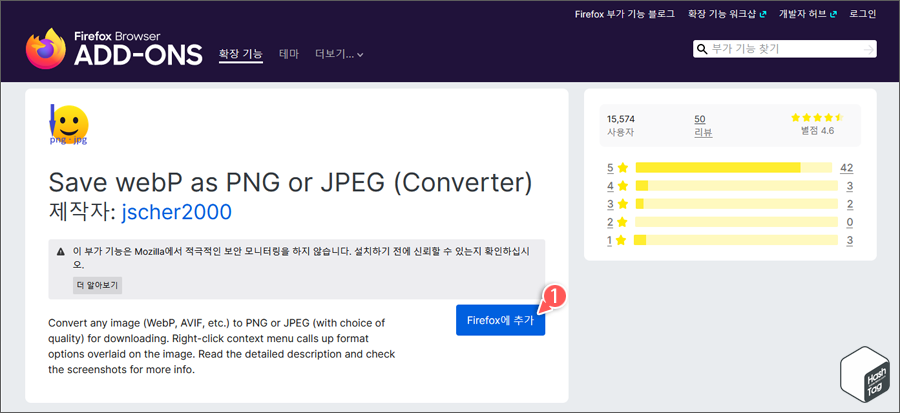The width and height of the screenshot is (900, 413).
Task: Click the add-on smiley png/jpg icon
Action: (x=69, y=124)
